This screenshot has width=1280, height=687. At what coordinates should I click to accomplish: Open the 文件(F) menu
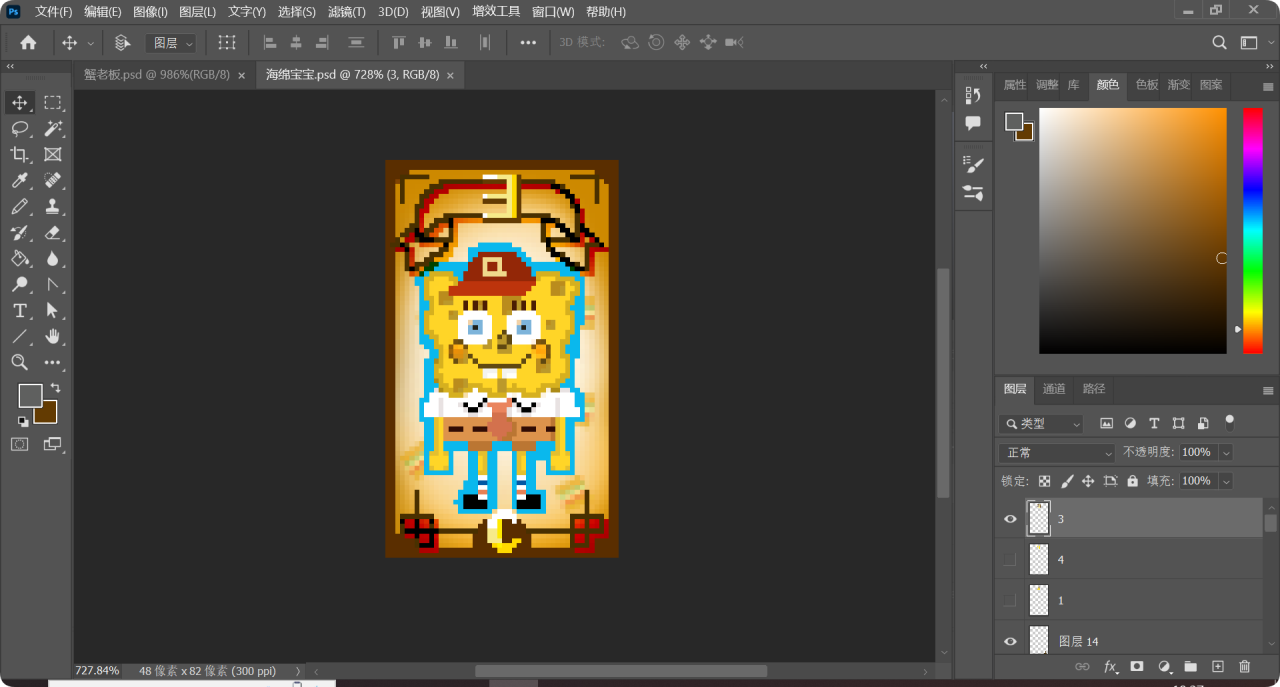(54, 12)
